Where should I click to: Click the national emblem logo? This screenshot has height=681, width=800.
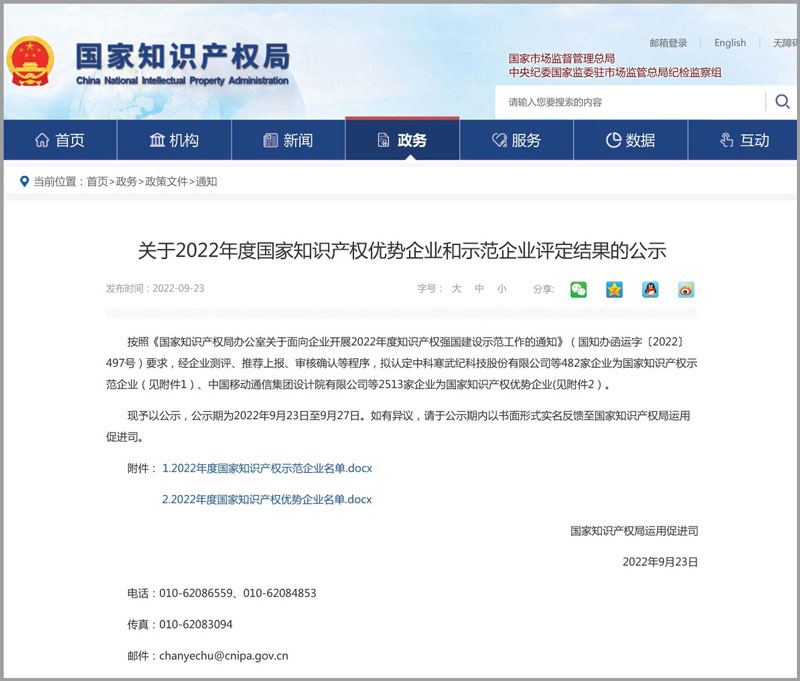tap(30, 61)
